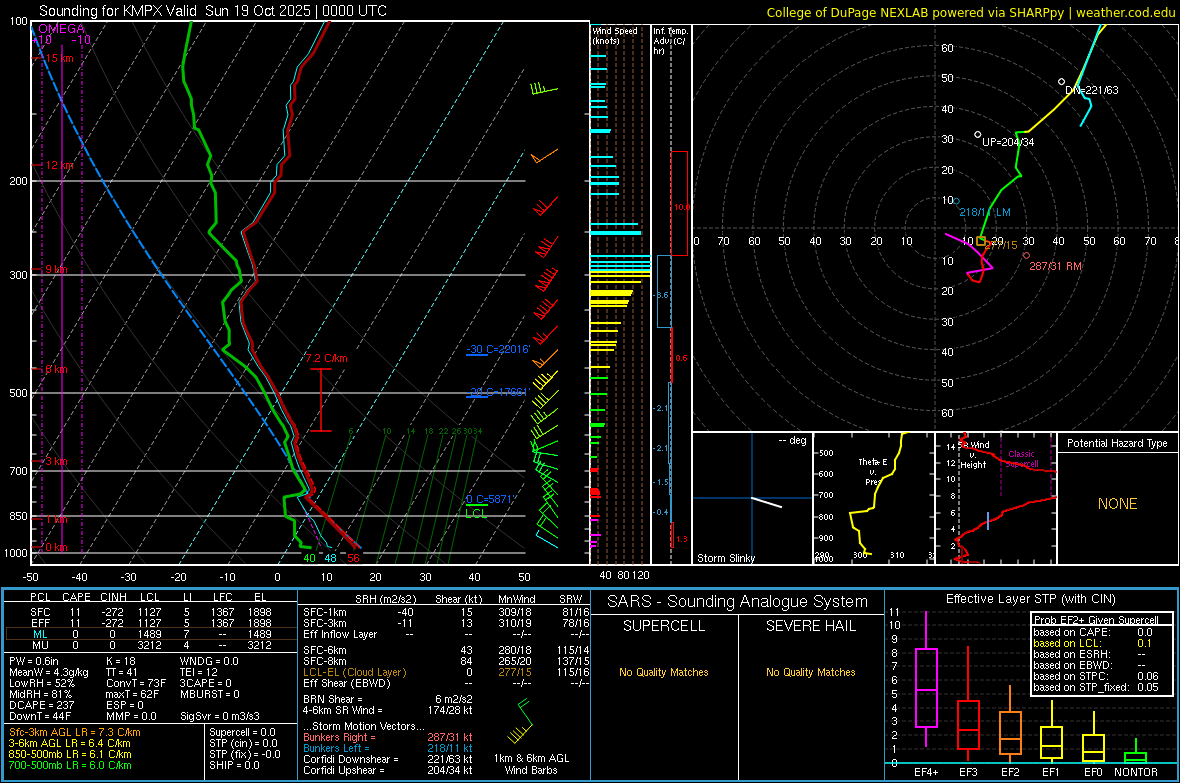Click the DN=221/63 hodograph label
Screen dimensions: 1180x783
[x=1091, y=90]
